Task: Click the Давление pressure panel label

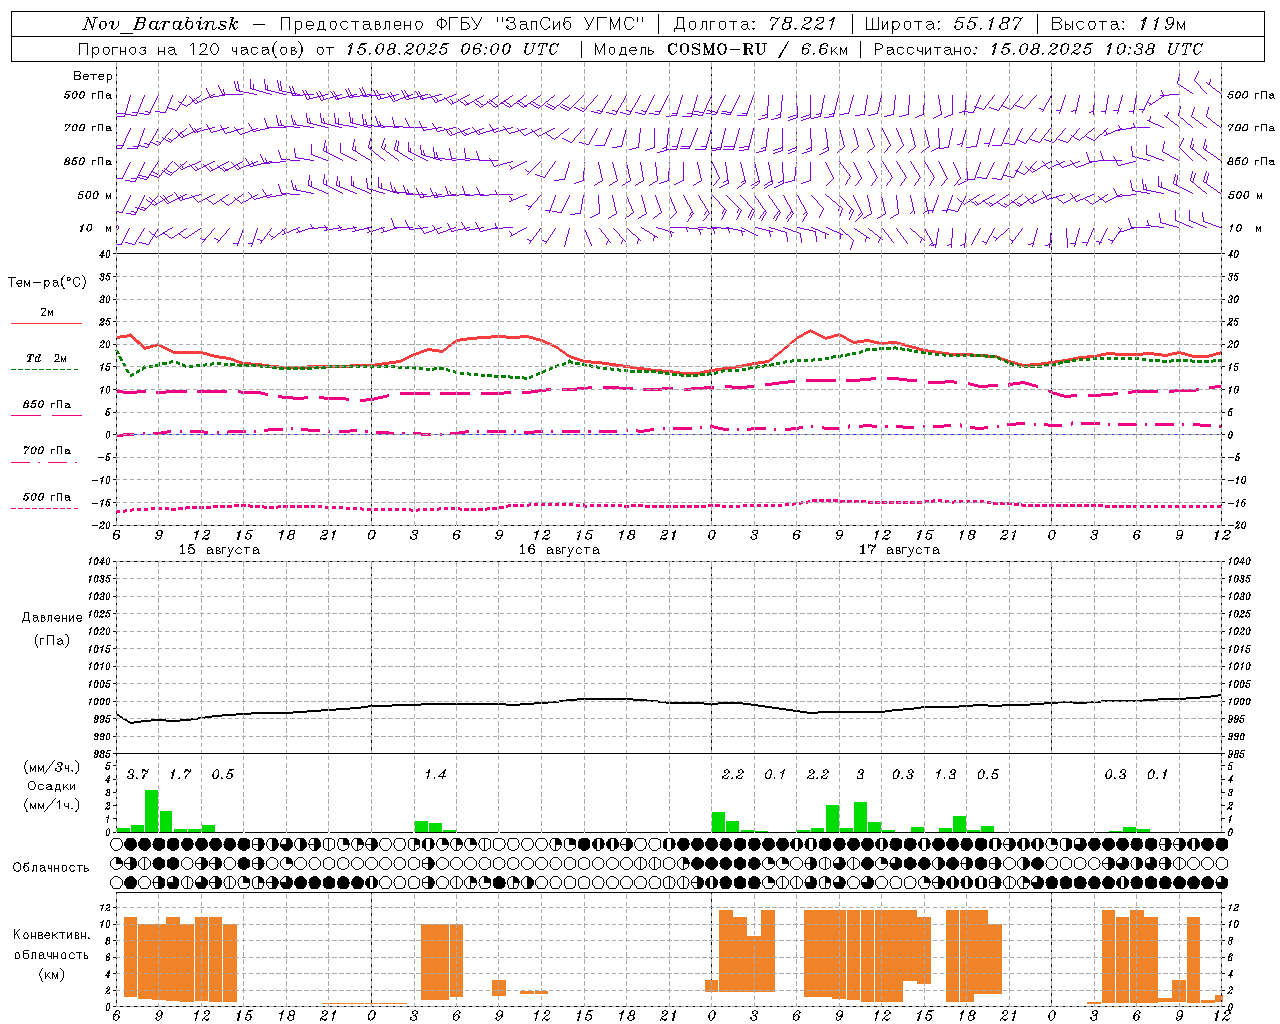Action: [x=52, y=618]
